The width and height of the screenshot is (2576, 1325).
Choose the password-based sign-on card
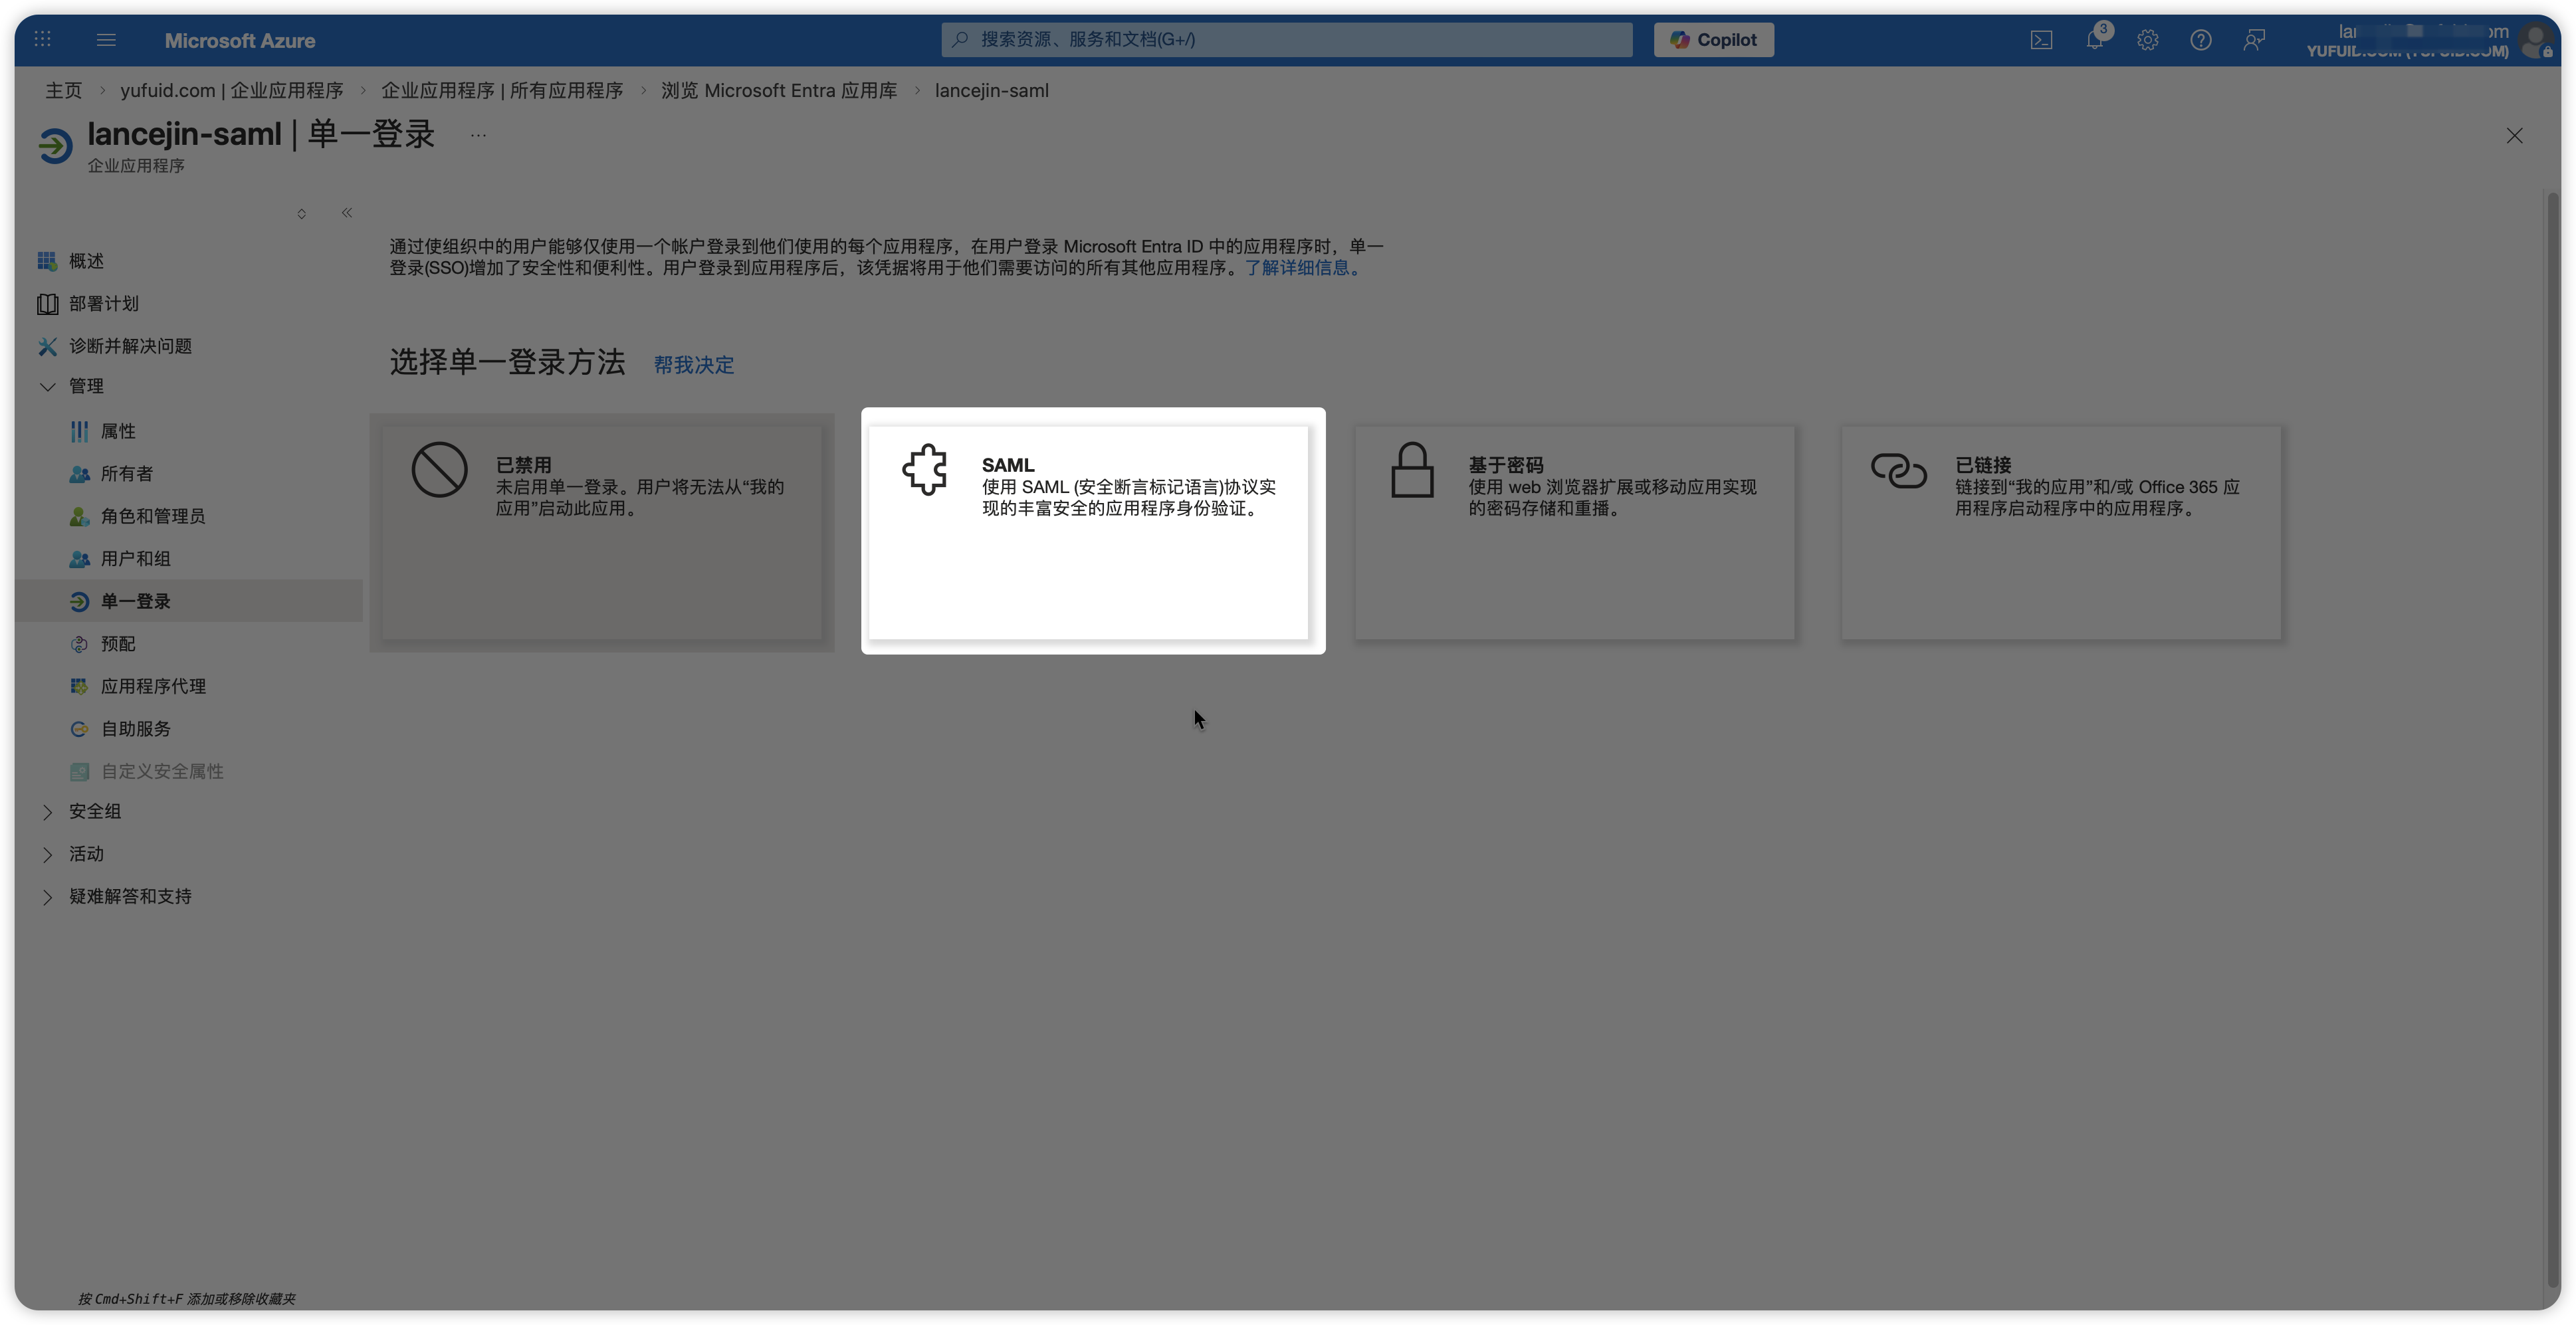pyautogui.click(x=1574, y=531)
